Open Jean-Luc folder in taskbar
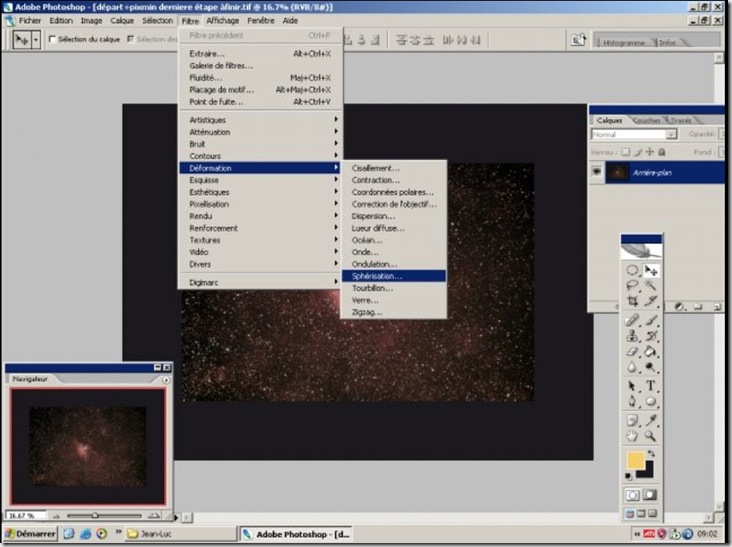Viewport: 732px width, 547px height. 180,534
